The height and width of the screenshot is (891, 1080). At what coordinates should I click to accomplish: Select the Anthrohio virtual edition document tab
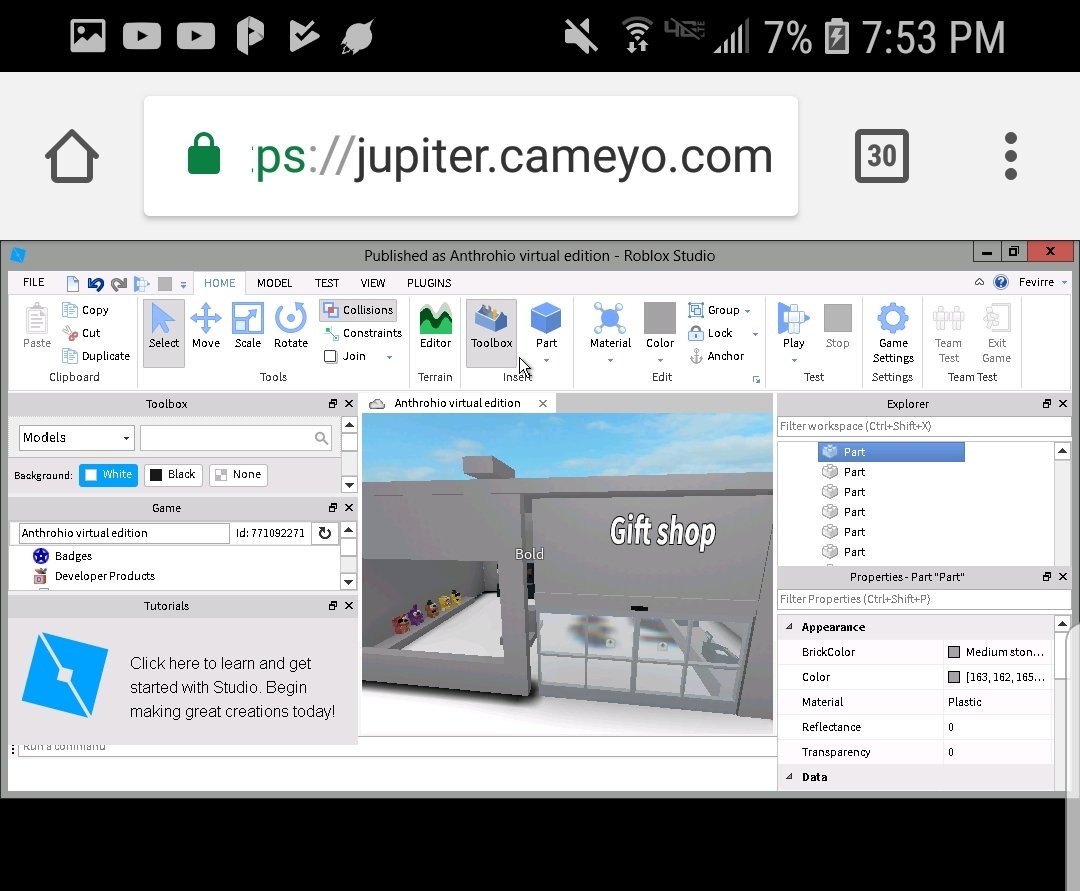coord(457,403)
